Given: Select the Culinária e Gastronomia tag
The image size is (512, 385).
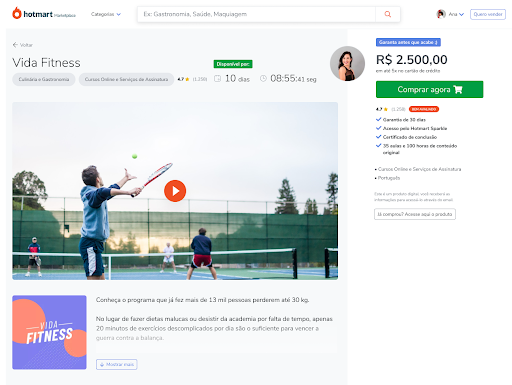Looking at the screenshot, I should tap(44, 79).
